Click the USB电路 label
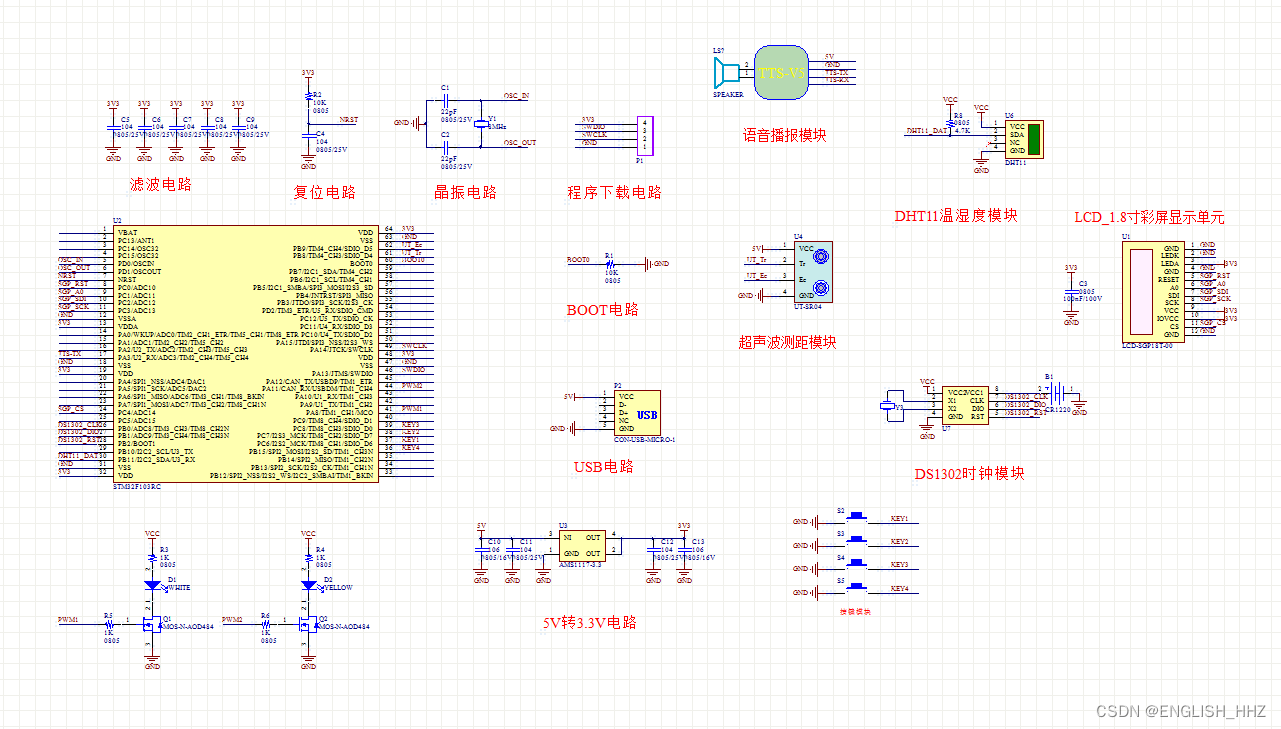 pyautogui.click(x=604, y=466)
